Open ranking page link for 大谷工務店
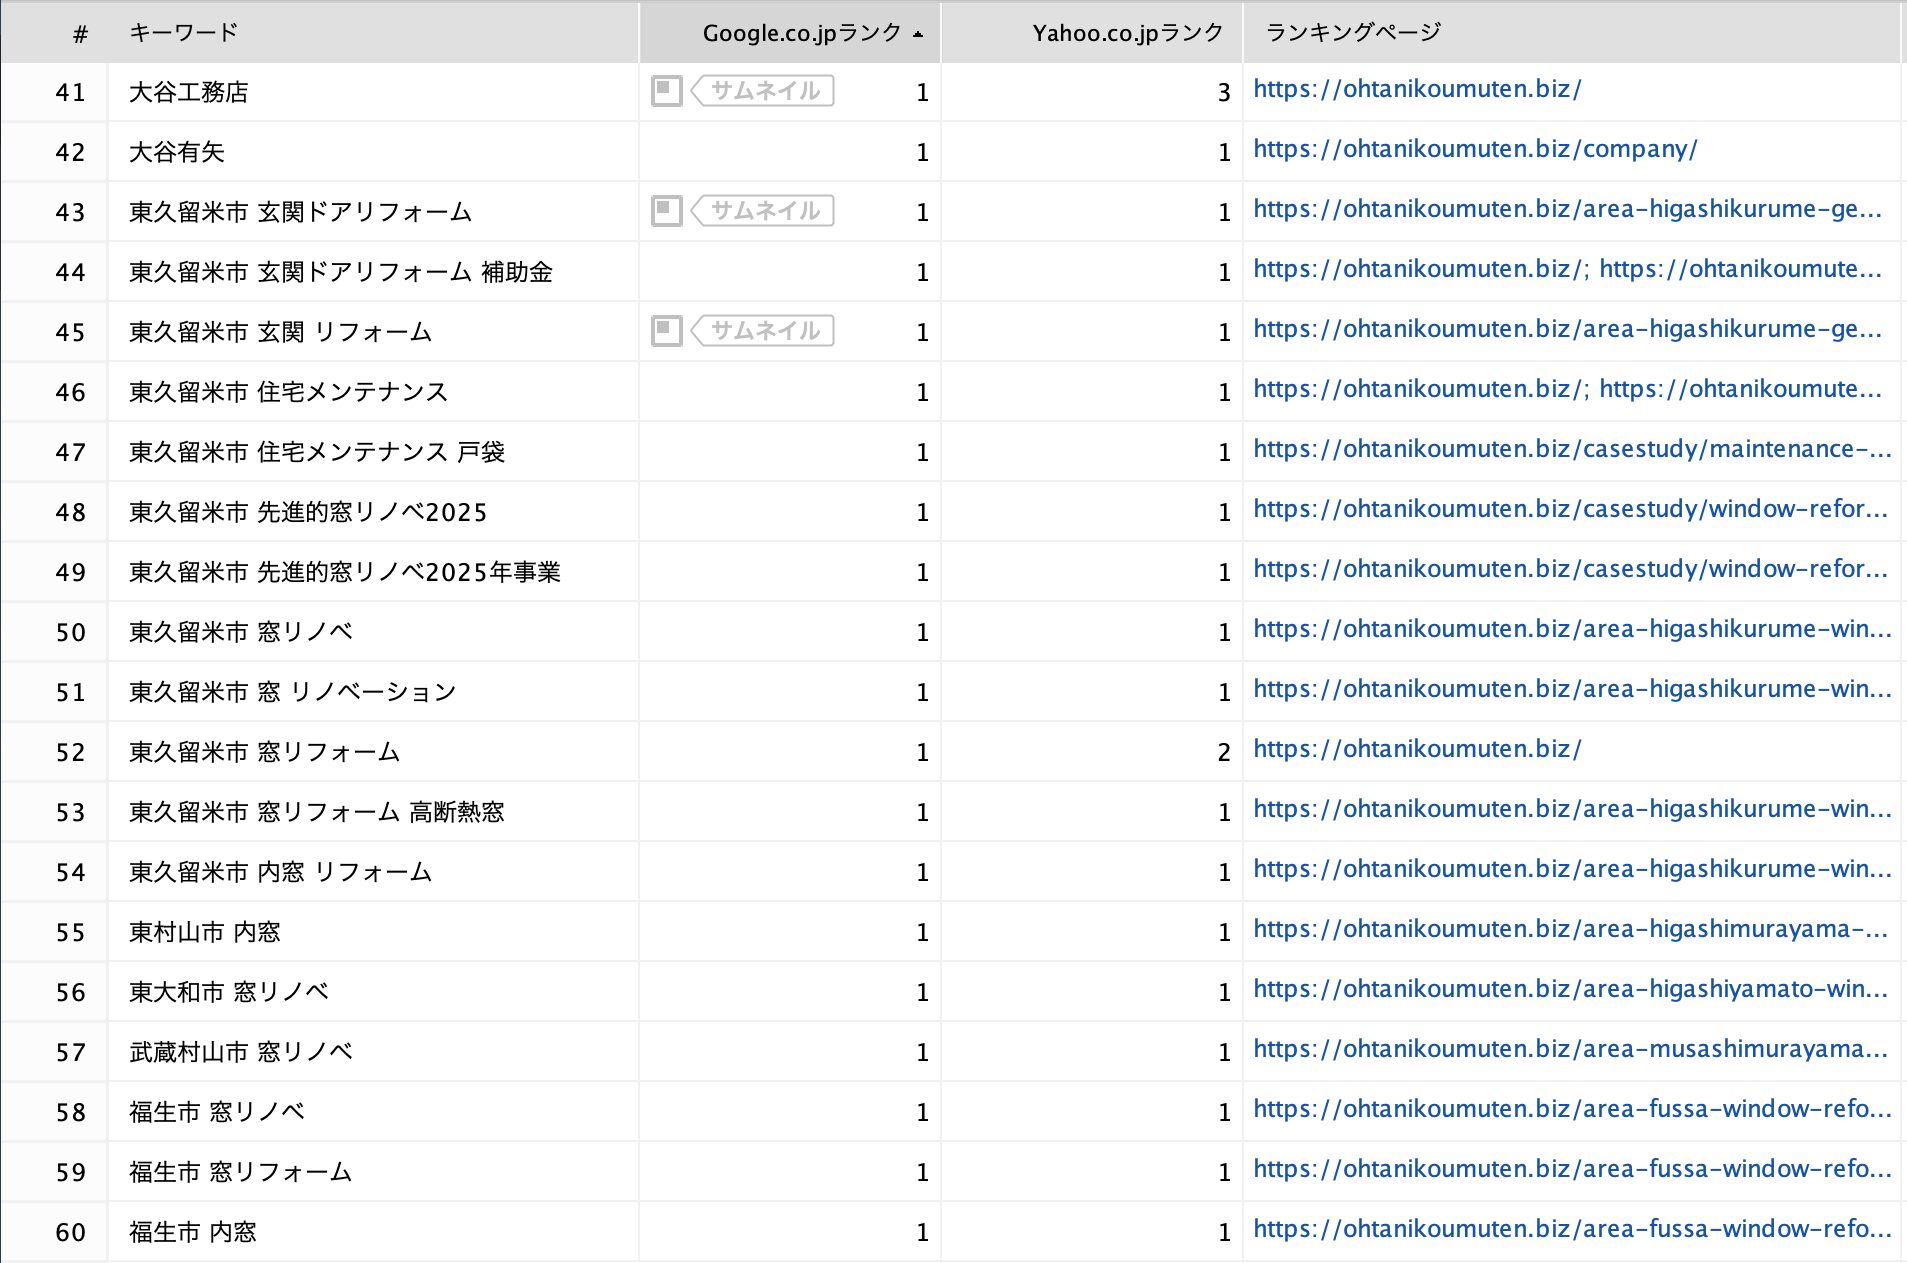Viewport: 1907px width, 1263px height. click(1417, 90)
